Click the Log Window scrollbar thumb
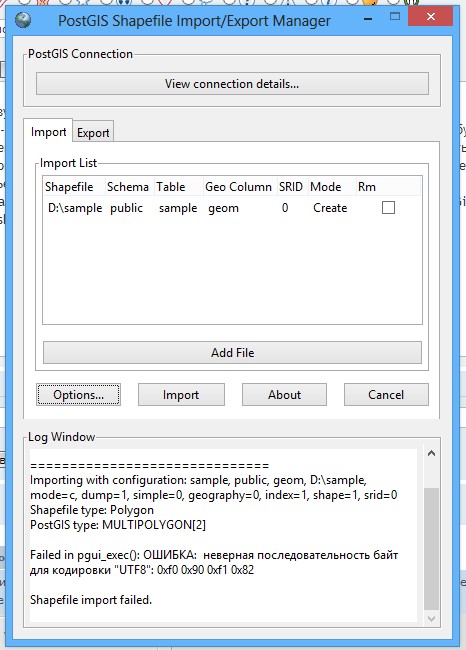Image resolution: width=466 pixels, height=650 pixels. (x=431, y=549)
